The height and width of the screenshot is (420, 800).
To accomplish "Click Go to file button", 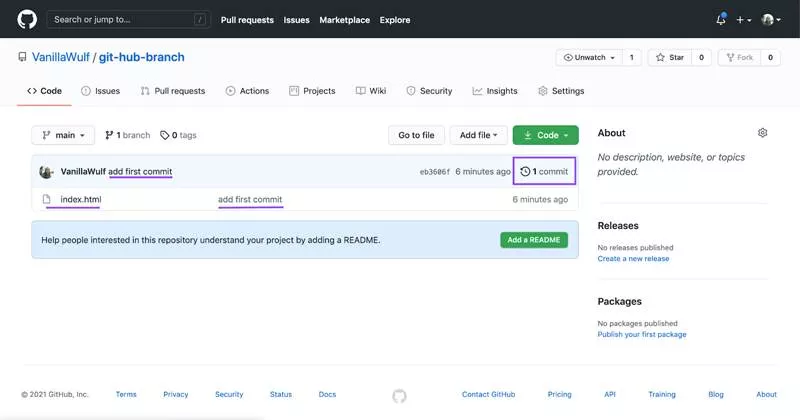I will coord(416,135).
